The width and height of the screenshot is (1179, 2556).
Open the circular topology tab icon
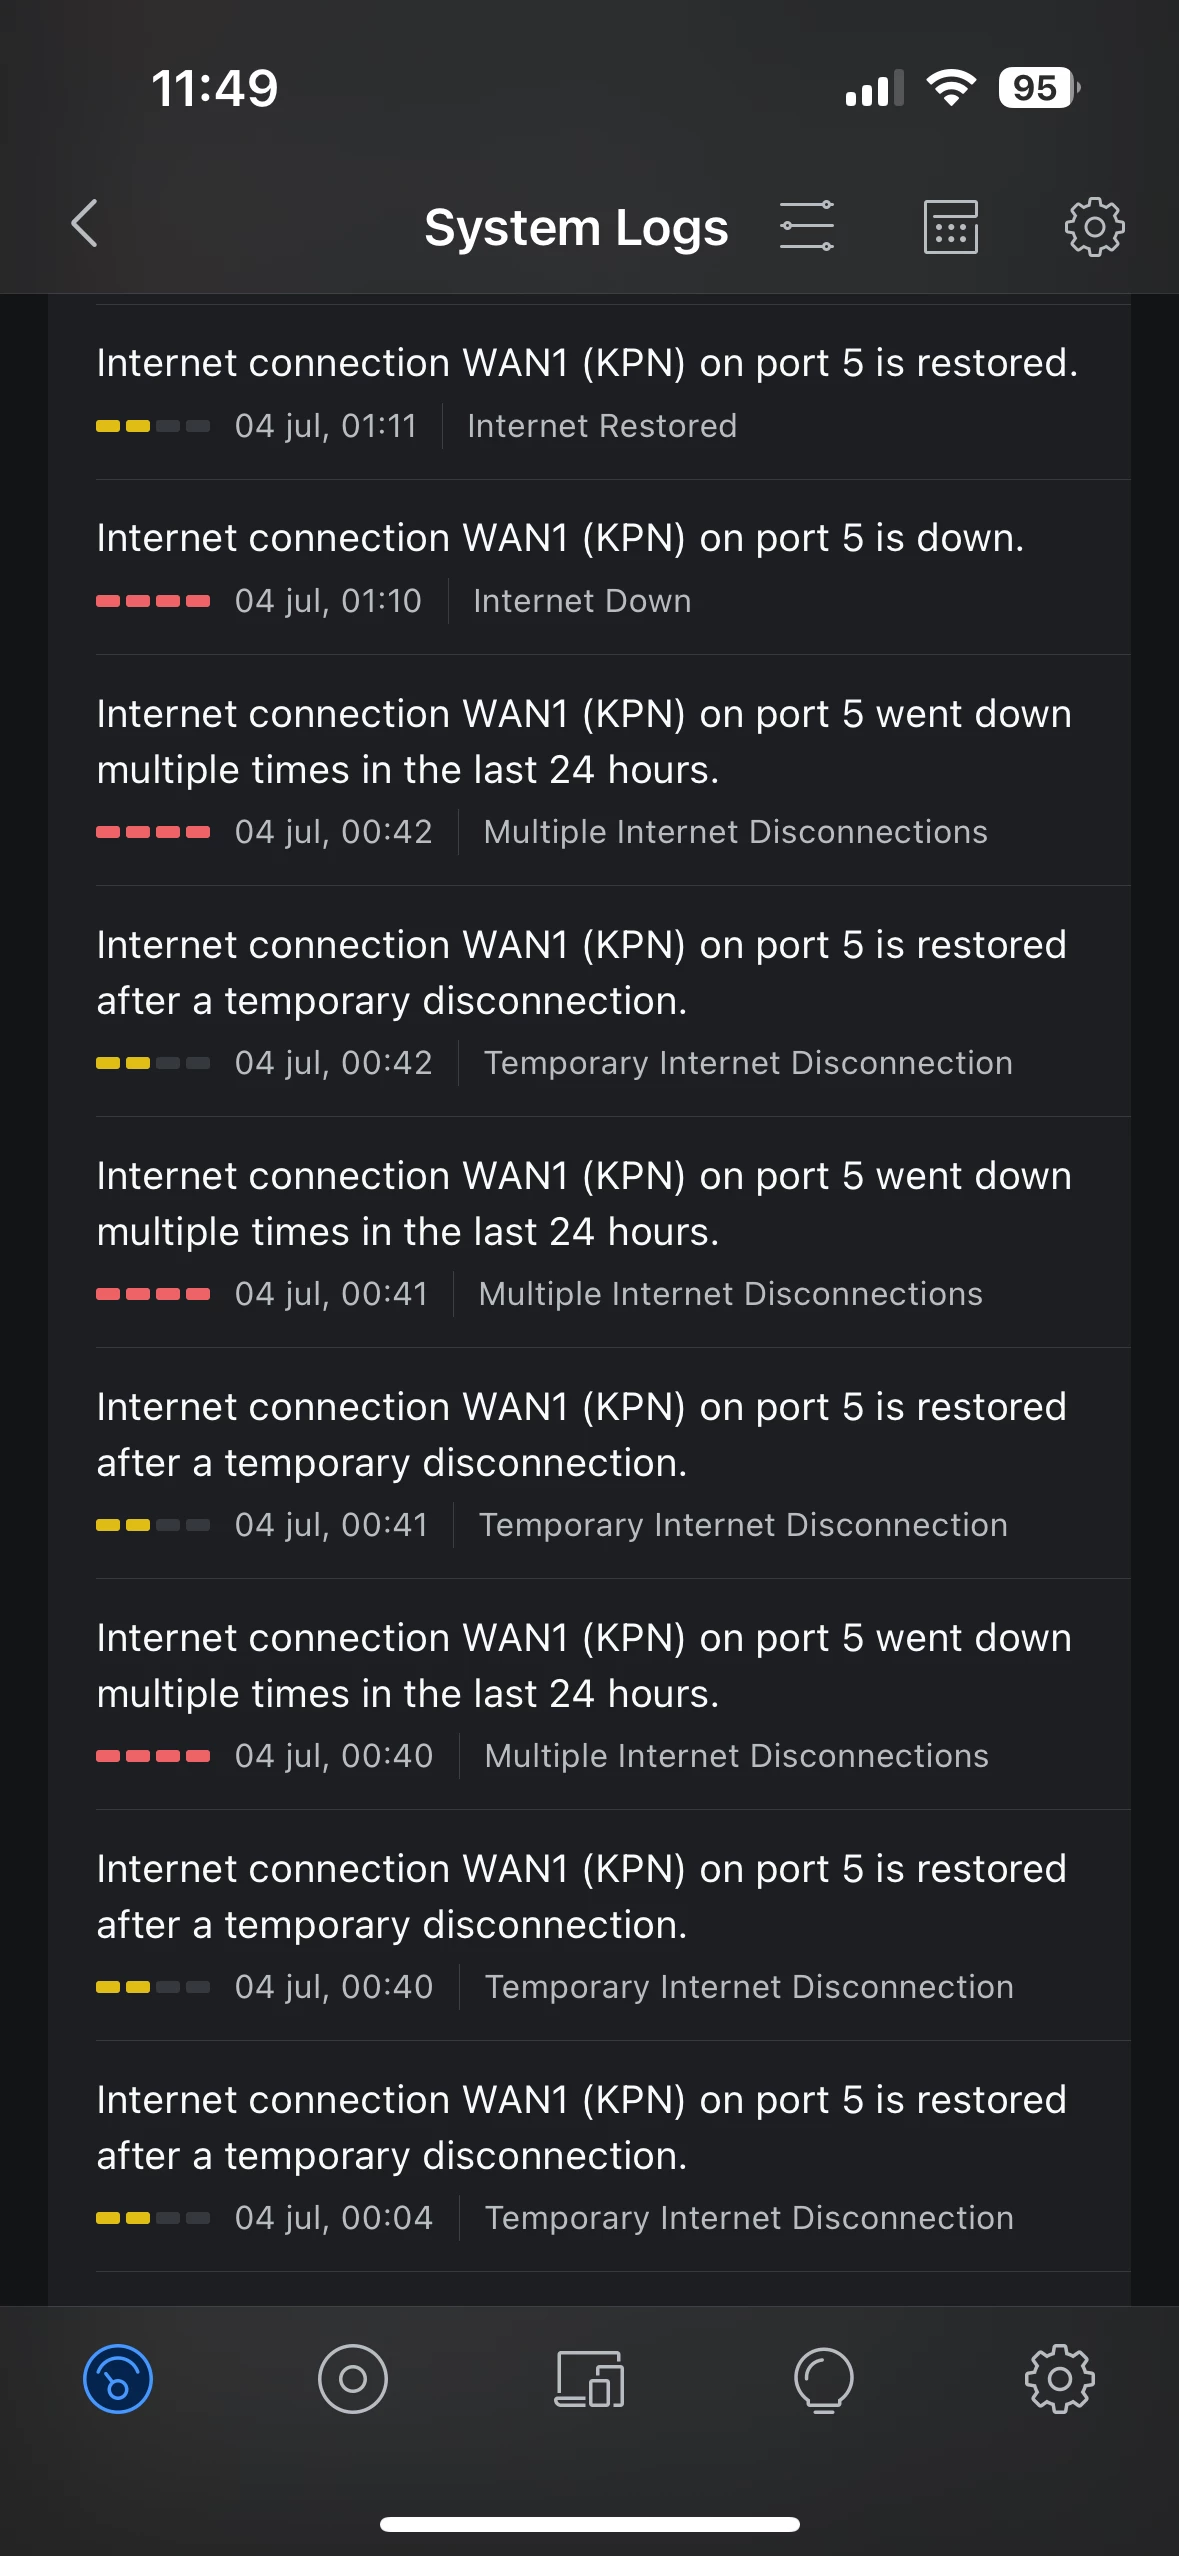353,2378
